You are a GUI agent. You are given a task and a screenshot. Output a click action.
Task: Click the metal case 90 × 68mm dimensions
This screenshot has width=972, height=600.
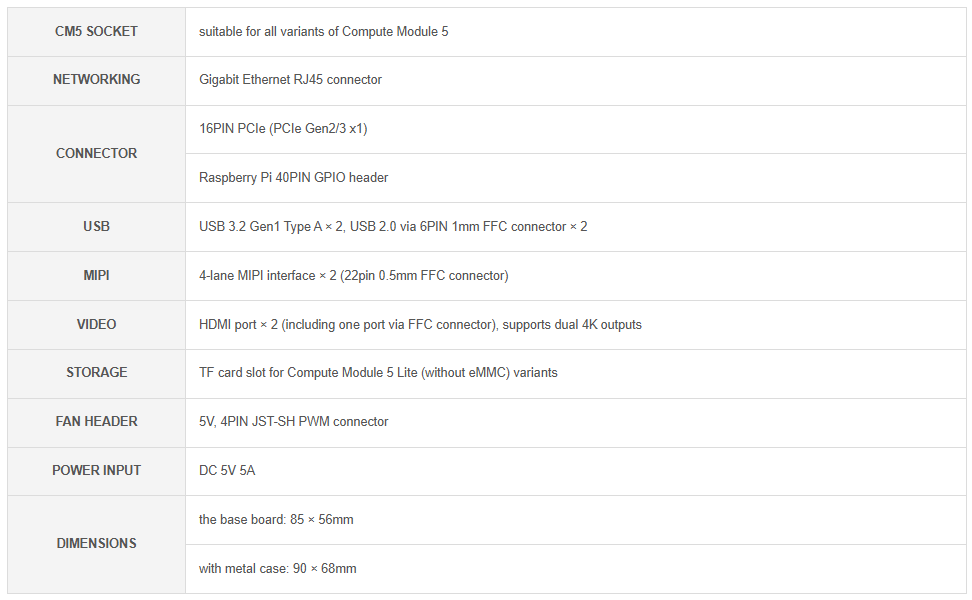[277, 568]
